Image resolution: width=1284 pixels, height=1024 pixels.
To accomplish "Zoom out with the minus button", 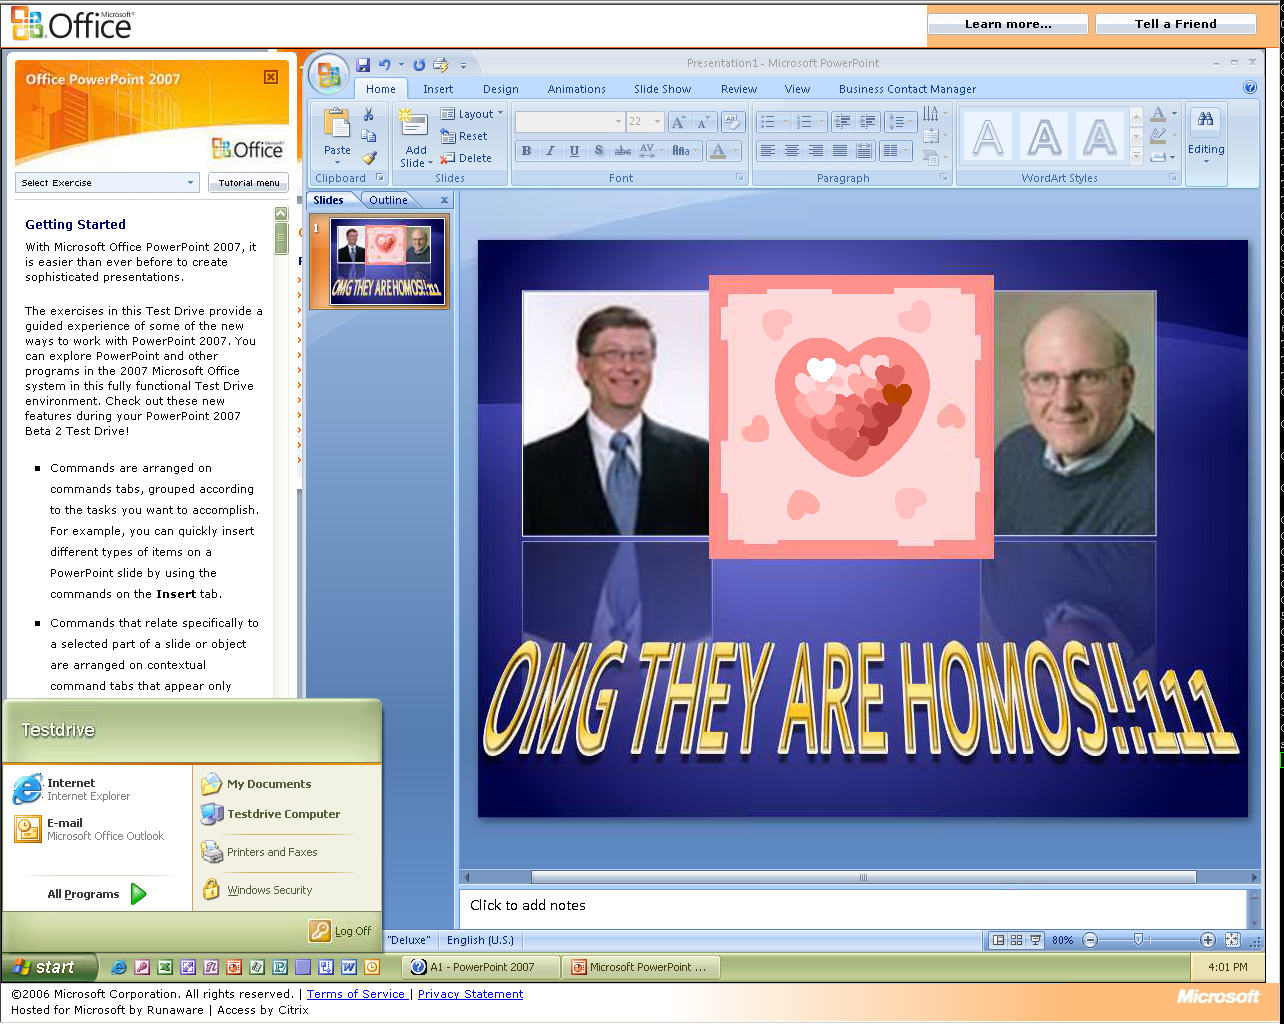I will click(x=1090, y=940).
